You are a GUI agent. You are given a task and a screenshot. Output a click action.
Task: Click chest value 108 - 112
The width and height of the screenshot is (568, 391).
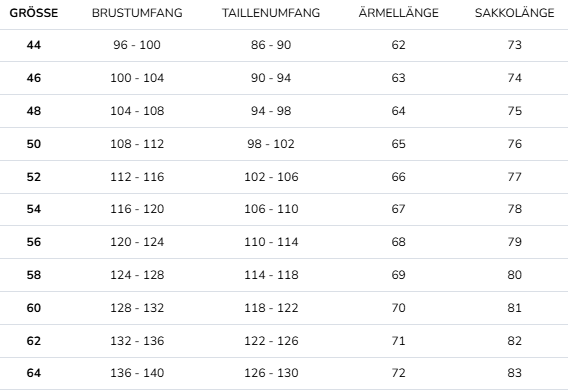(x=137, y=144)
